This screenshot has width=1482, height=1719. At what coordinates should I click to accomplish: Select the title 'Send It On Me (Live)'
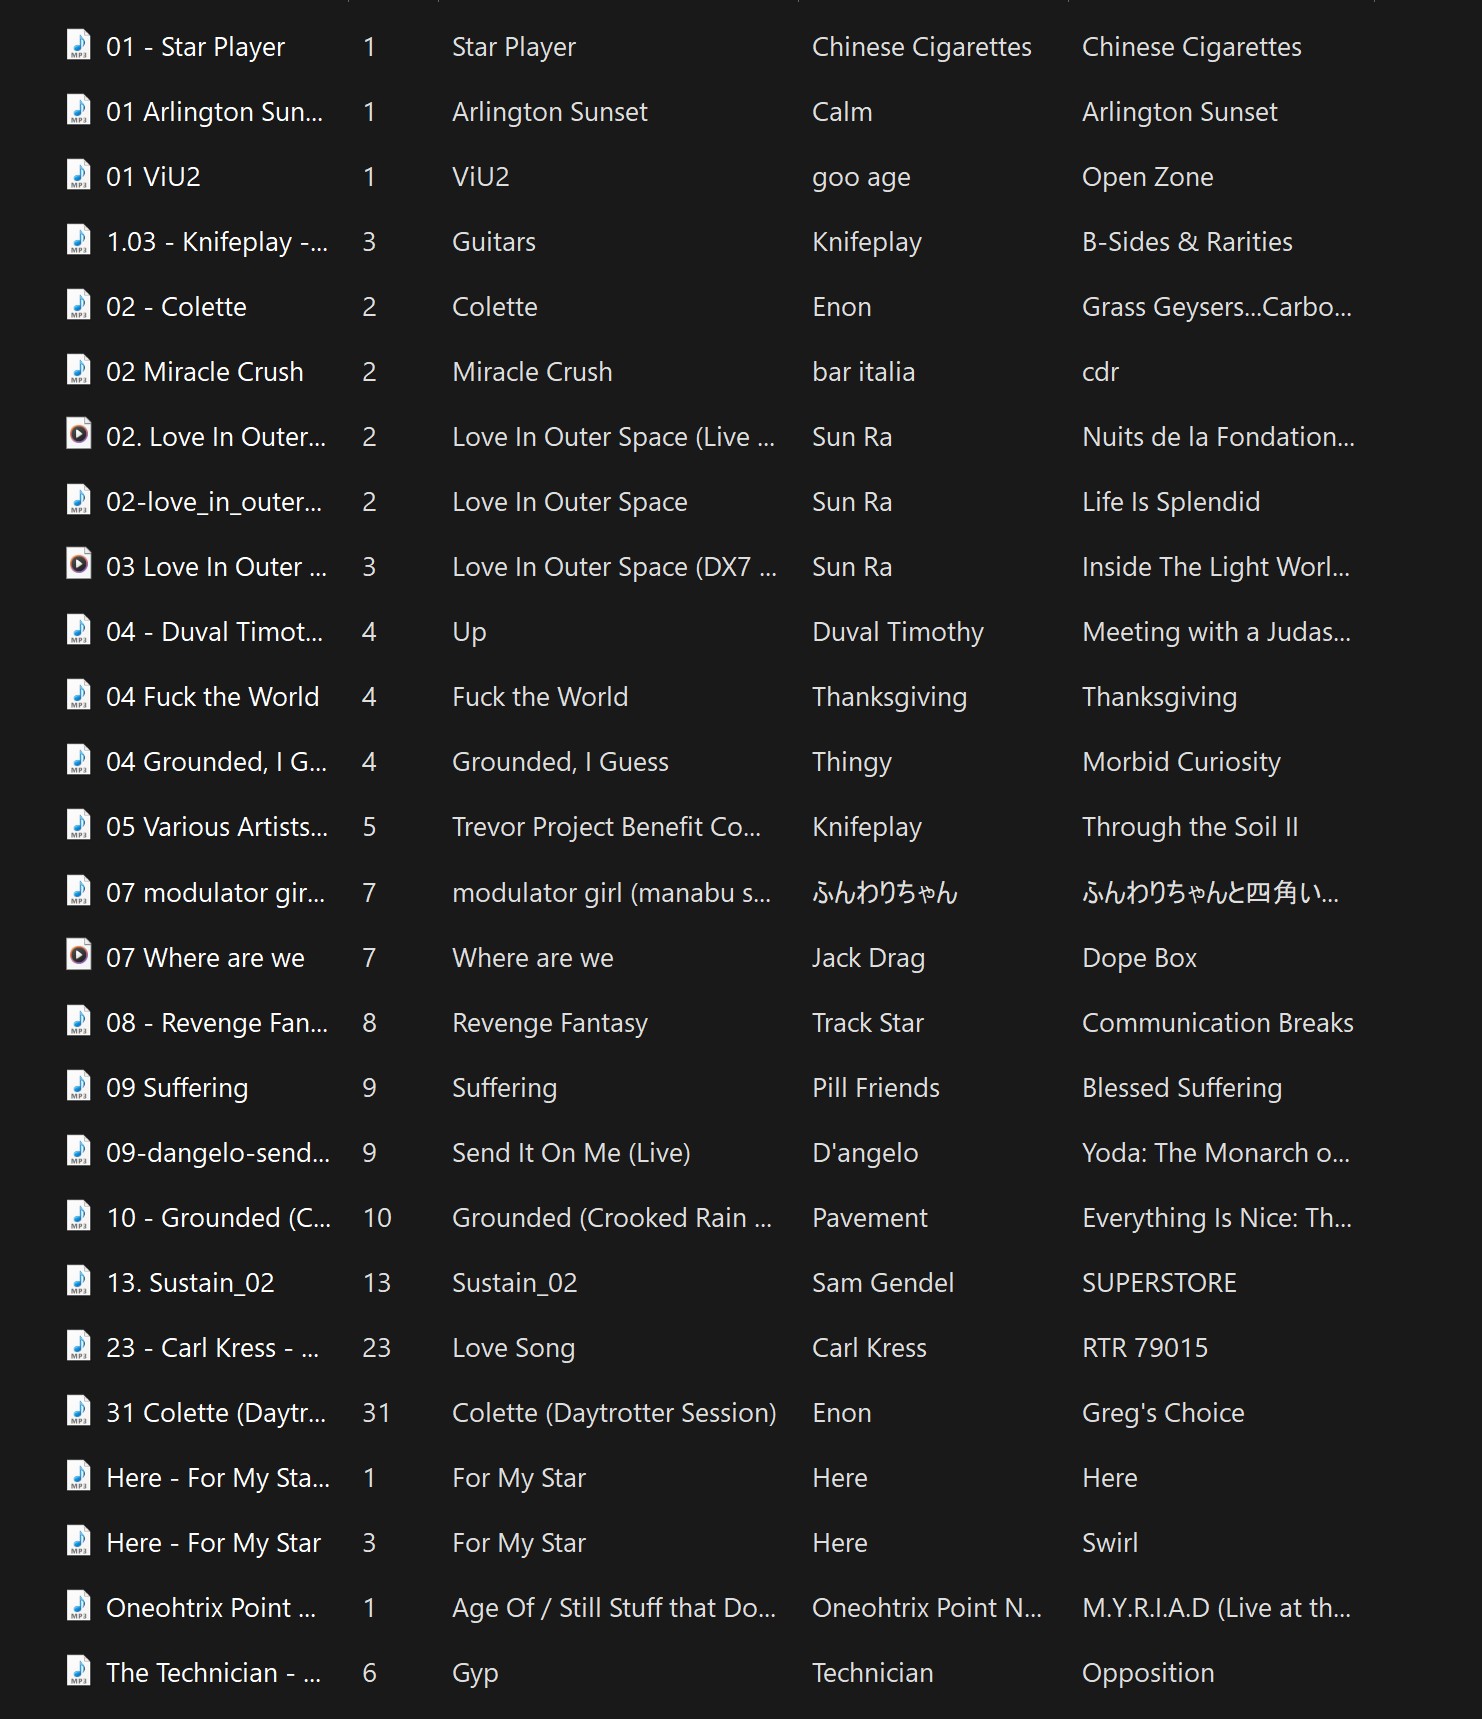(x=571, y=1153)
